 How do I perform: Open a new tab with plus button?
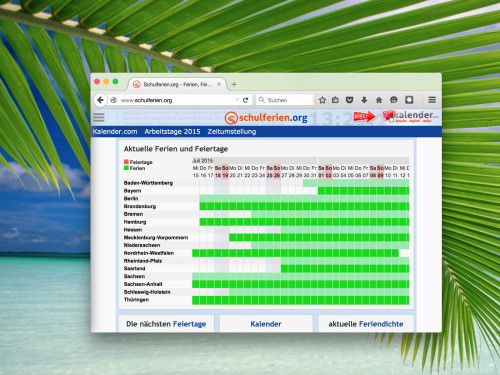tap(234, 84)
